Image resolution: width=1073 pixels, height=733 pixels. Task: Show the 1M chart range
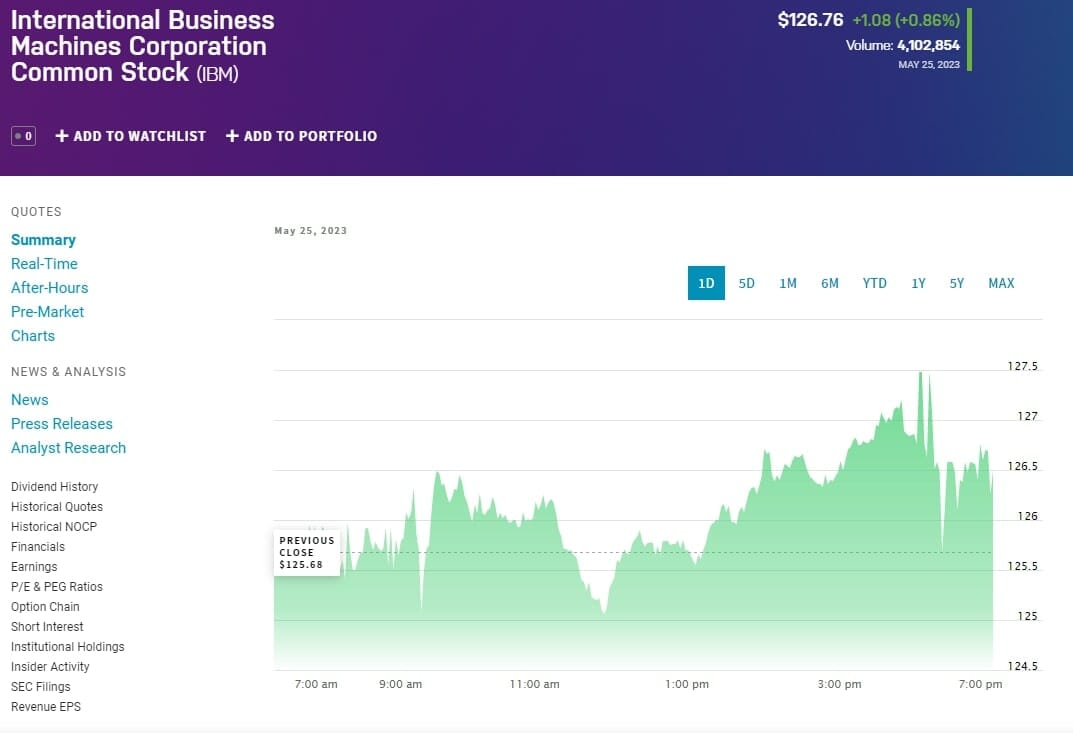click(788, 283)
